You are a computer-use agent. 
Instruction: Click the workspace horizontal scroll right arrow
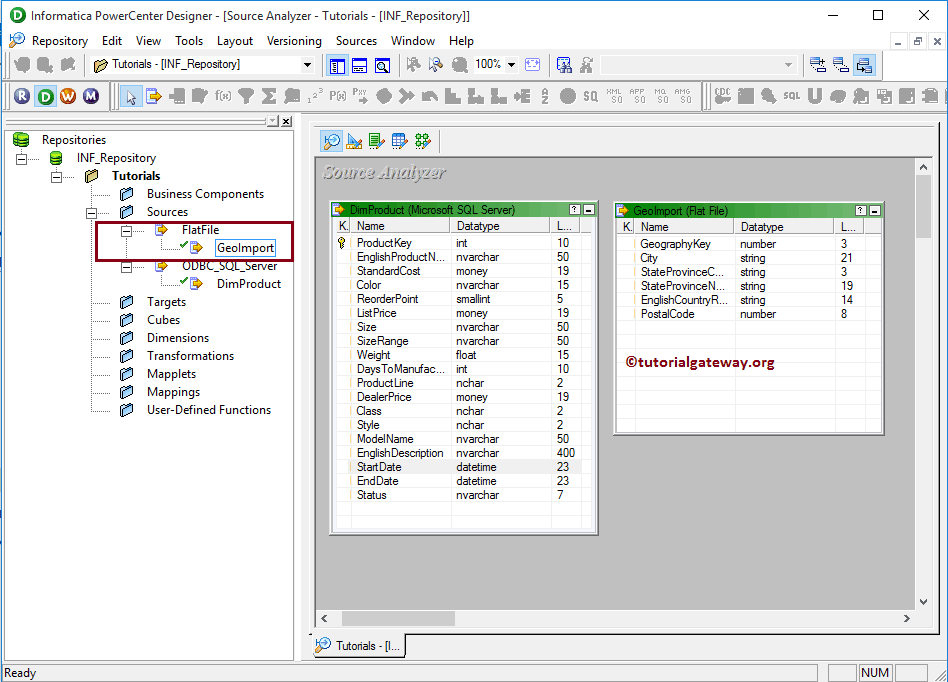[906, 619]
